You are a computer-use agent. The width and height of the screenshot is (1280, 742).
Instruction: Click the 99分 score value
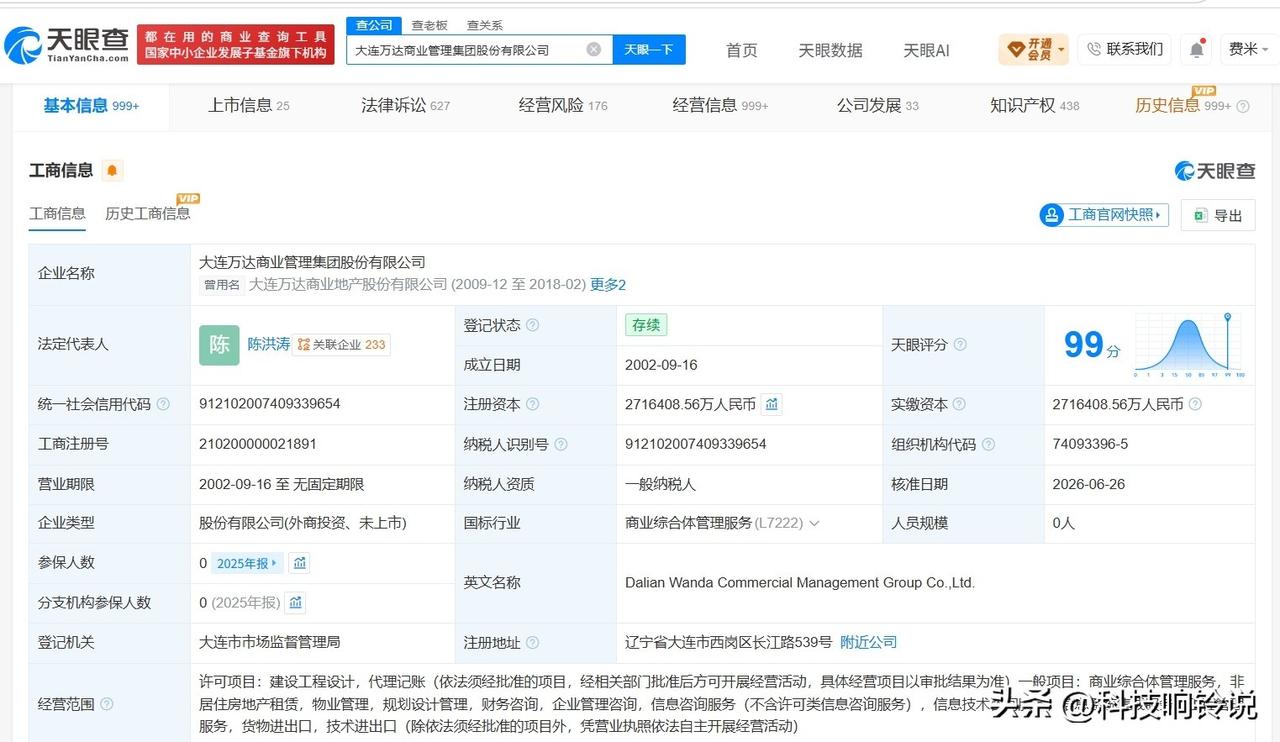(1091, 345)
